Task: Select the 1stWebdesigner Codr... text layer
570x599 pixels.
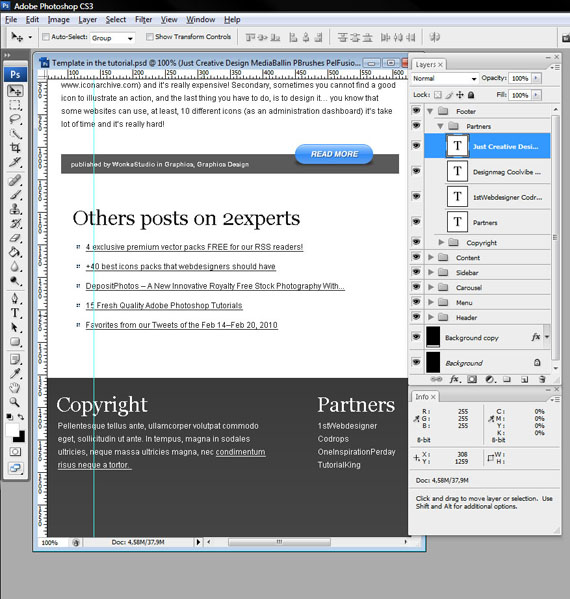Action: pyautogui.click(x=487, y=196)
